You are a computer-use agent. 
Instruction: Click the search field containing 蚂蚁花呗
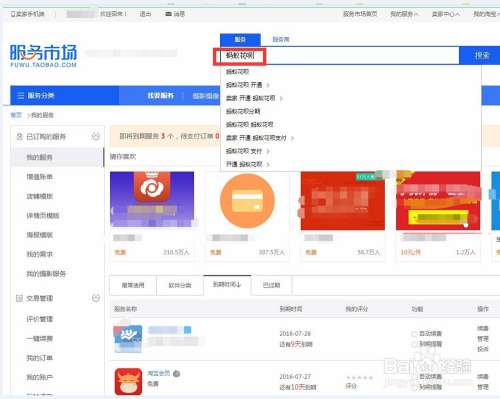tap(340, 55)
